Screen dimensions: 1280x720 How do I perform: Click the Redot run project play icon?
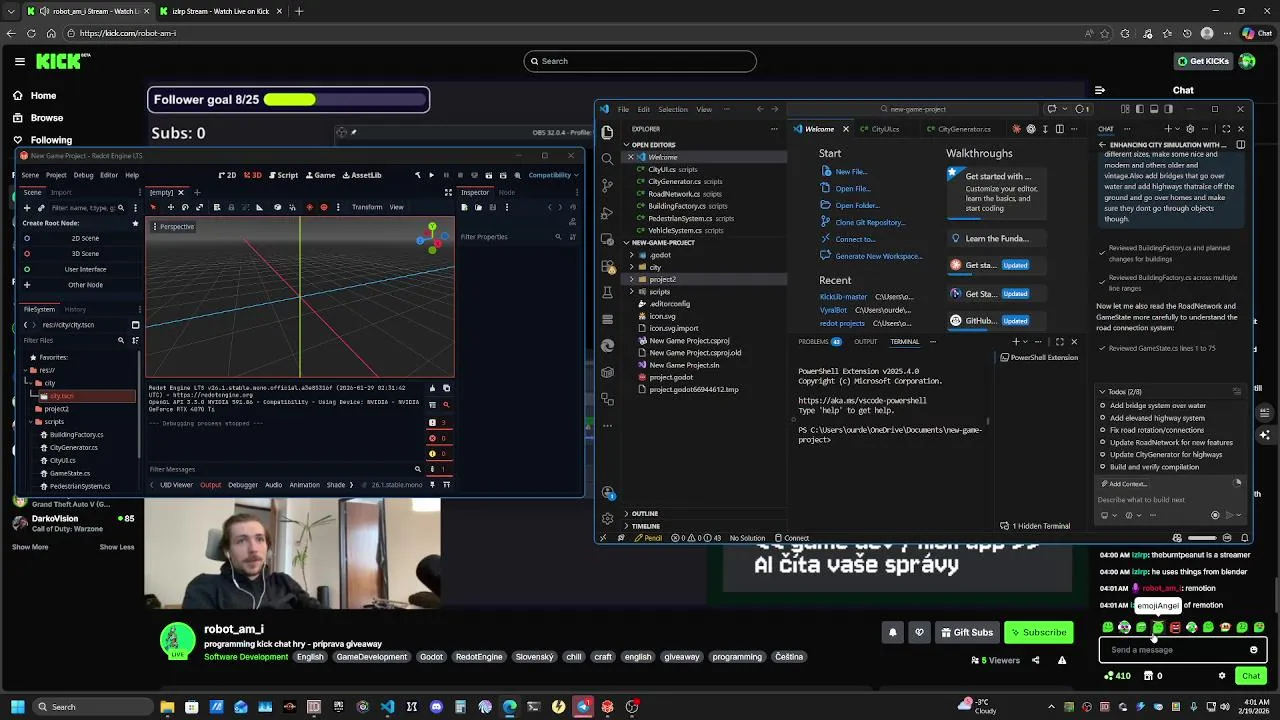coord(431,175)
